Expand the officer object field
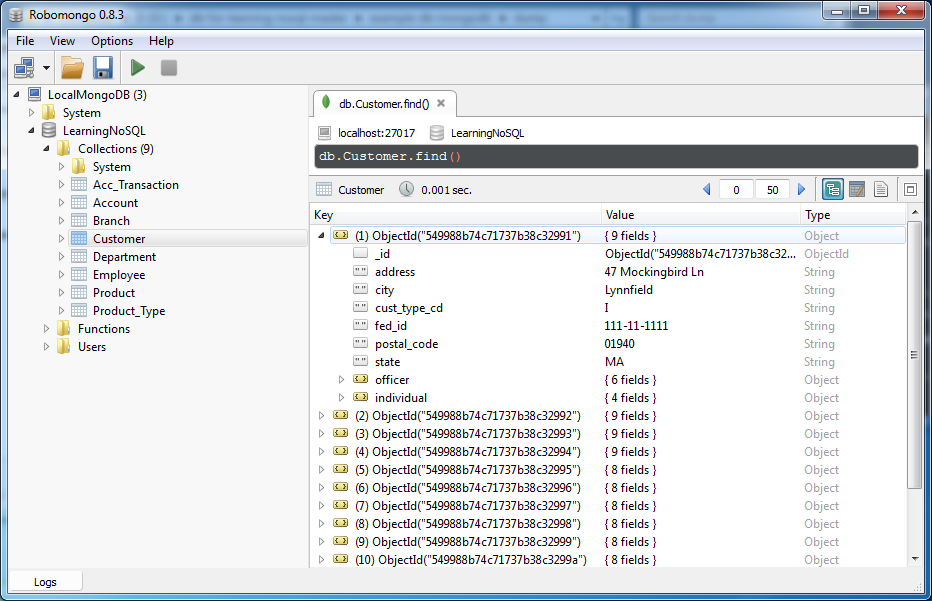Image resolution: width=932 pixels, height=601 pixels. coord(341,379)
